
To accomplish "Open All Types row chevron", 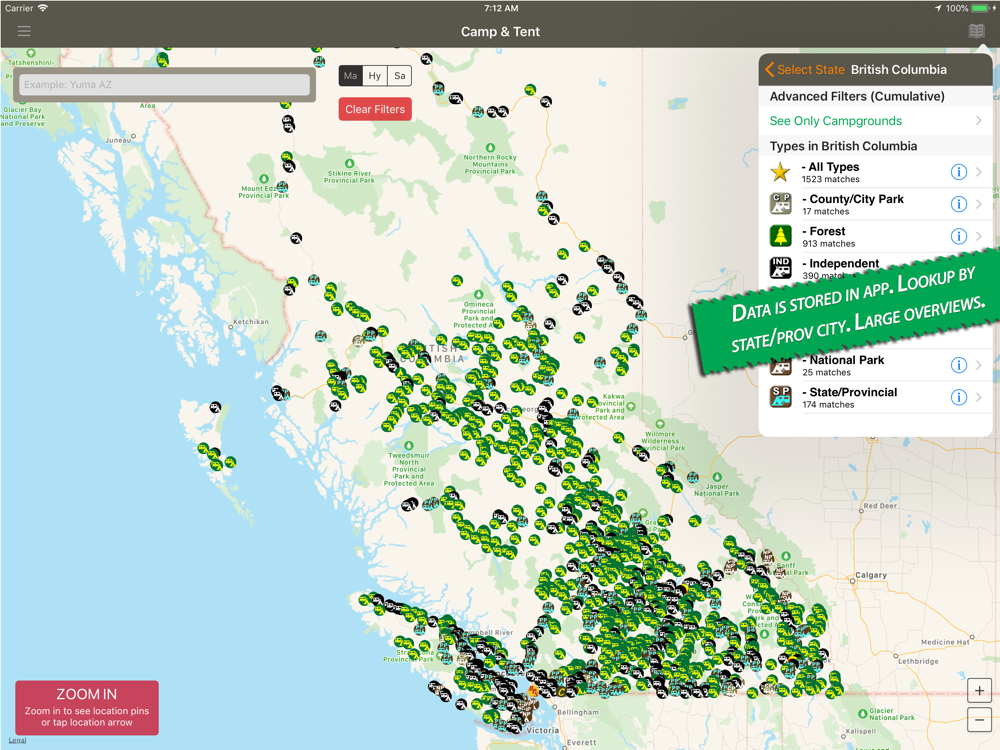I will click(x=979, y=172).
